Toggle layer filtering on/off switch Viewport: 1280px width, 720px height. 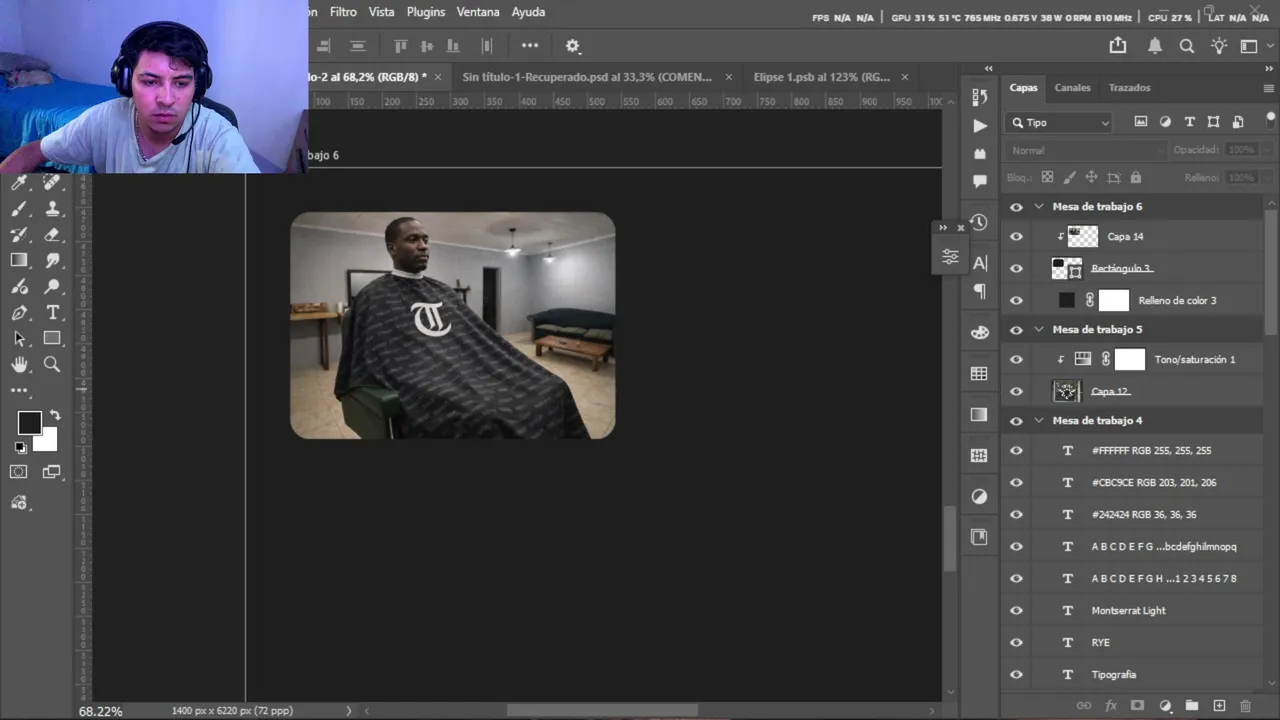pos(1271,120)
